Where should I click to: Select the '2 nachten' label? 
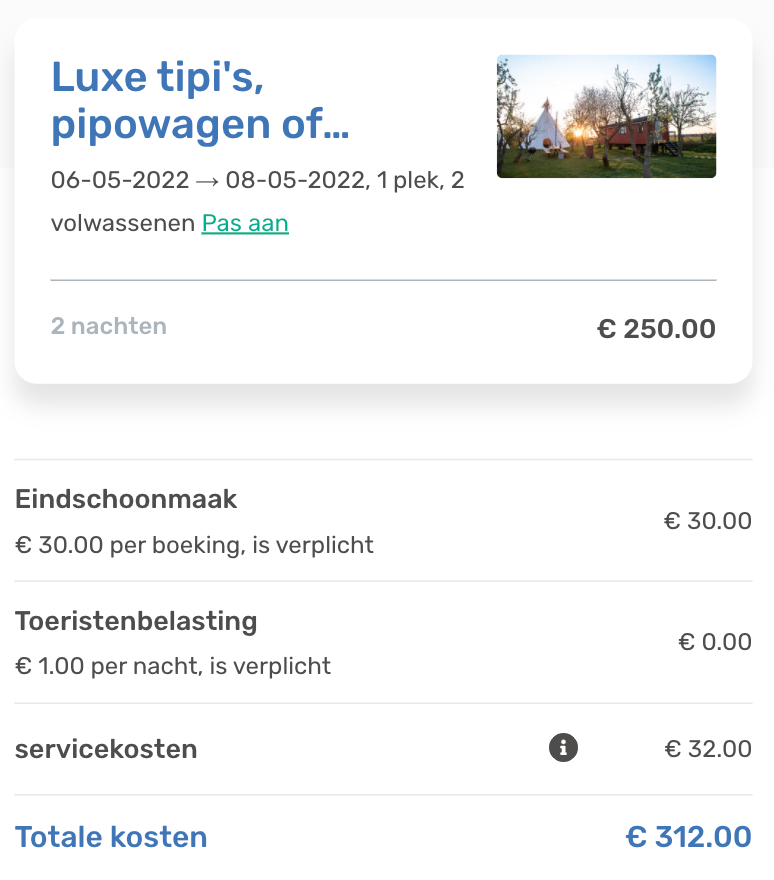109,326
